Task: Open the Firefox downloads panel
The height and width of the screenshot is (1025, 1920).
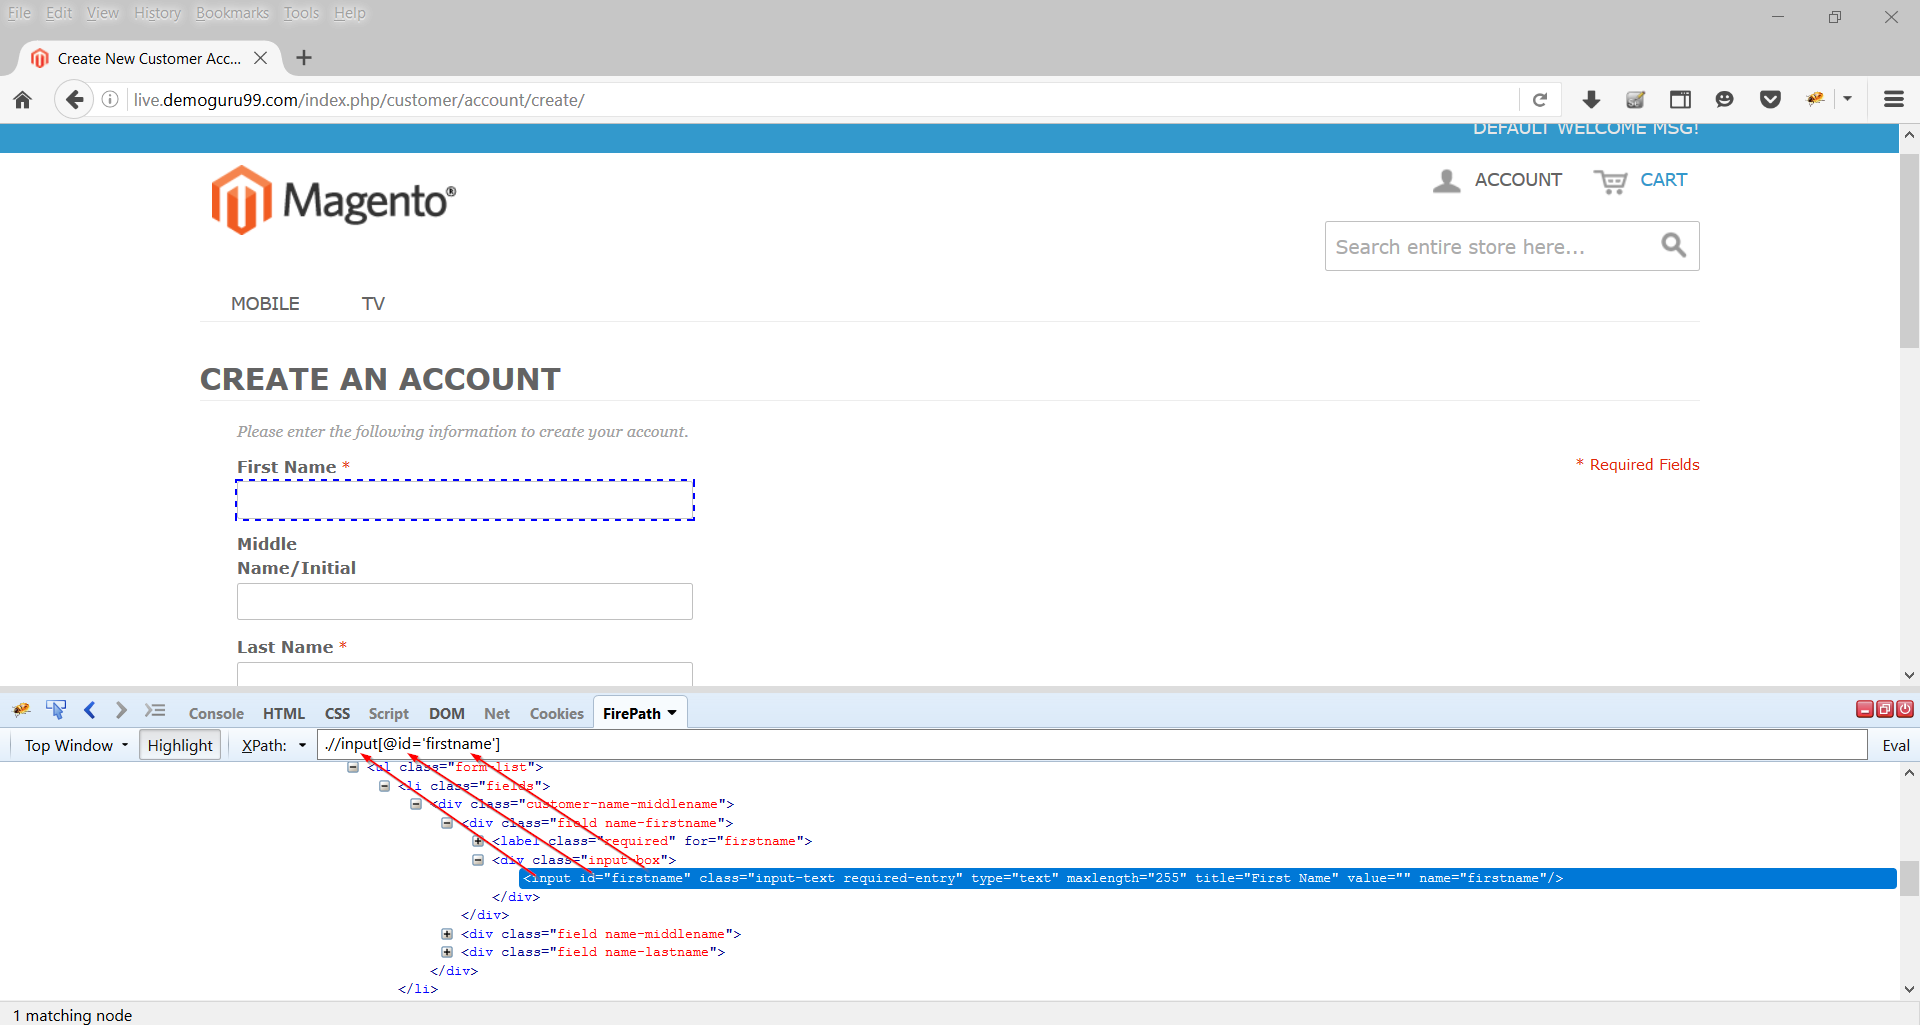Action: coord(1591,100)
